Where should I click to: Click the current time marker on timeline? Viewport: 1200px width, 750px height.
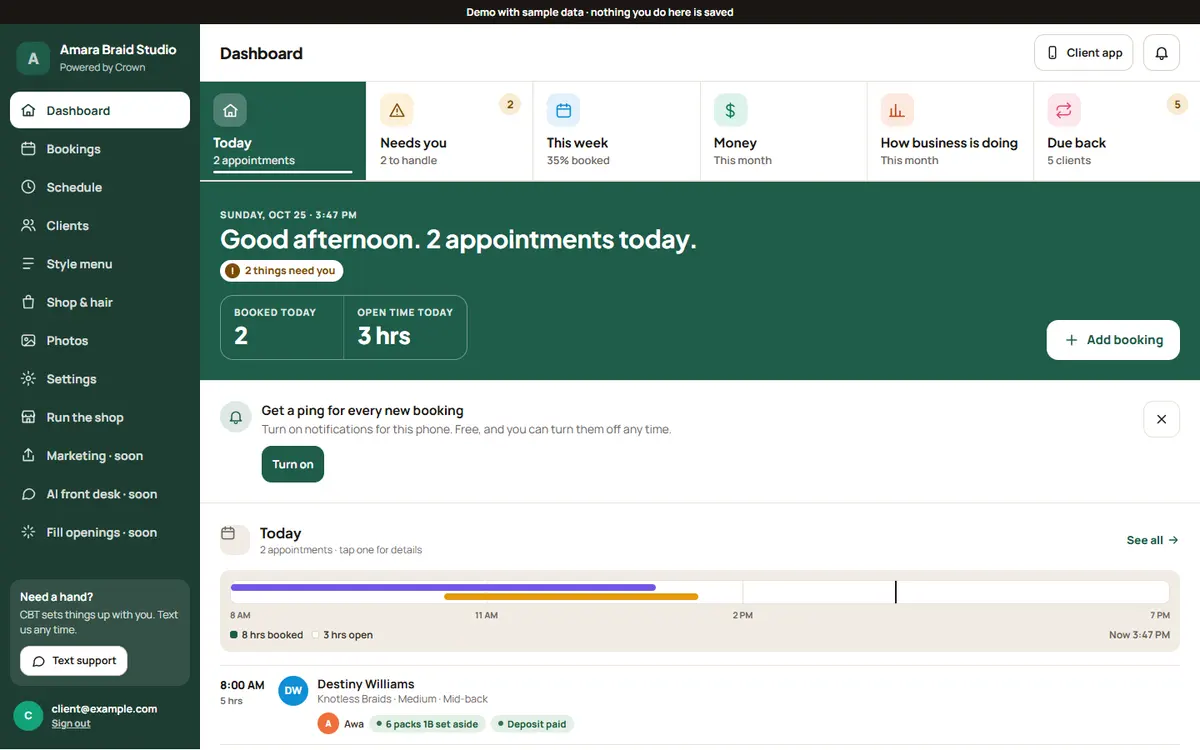895,592
